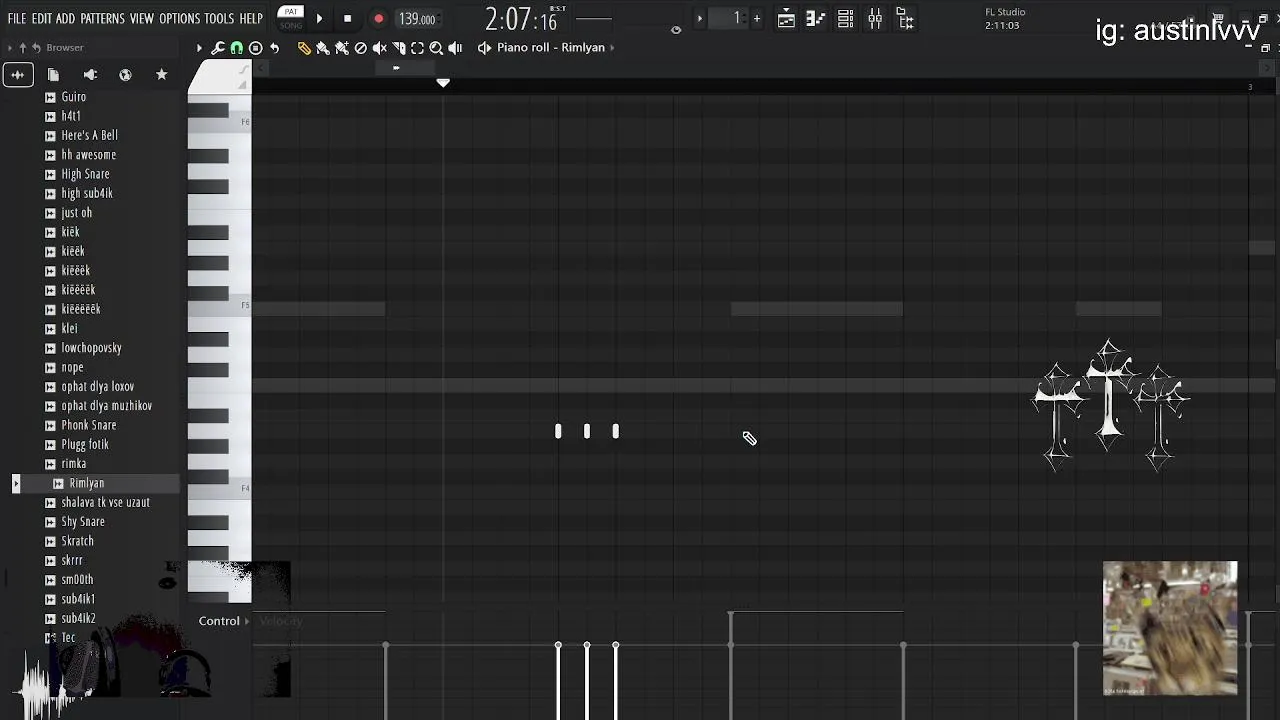
Task: Open the EDIT menu
Action: coord(41,18)
